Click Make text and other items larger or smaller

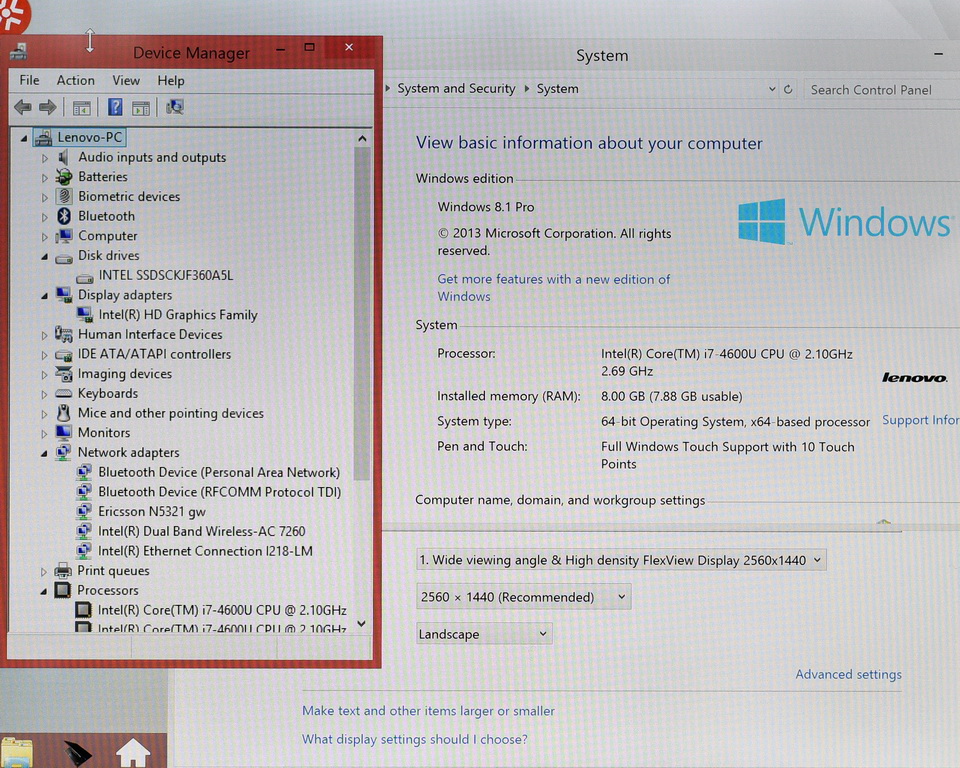point(428,710)
